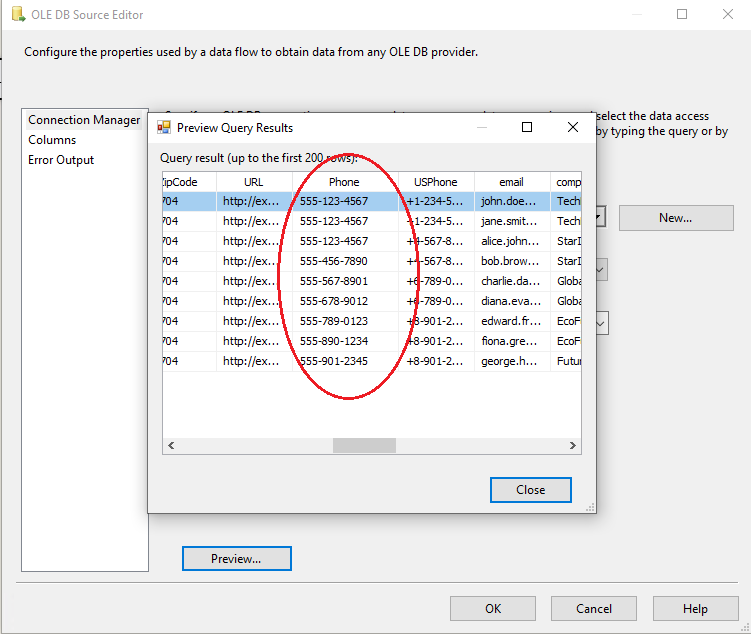The image size is (751, 634).
Task: Select the cell containing 555-456-7890
Action: point(334,261)
